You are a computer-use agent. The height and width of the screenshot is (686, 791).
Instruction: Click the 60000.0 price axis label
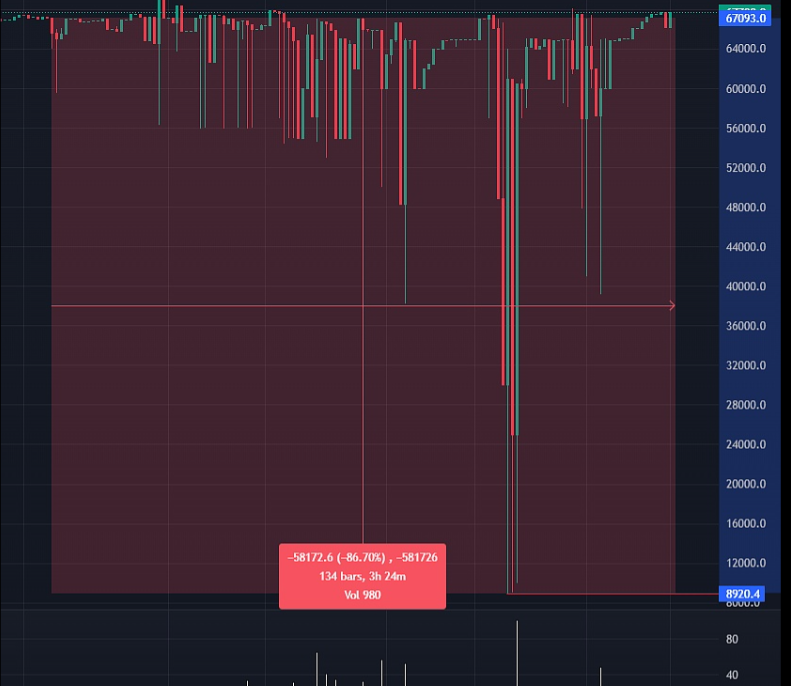pos(745,89)
